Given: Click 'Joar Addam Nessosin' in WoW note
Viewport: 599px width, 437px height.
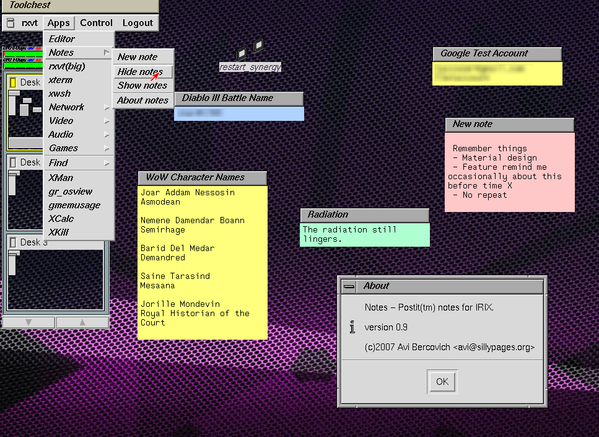Looking at the screenshot, I should coord(188,193).
